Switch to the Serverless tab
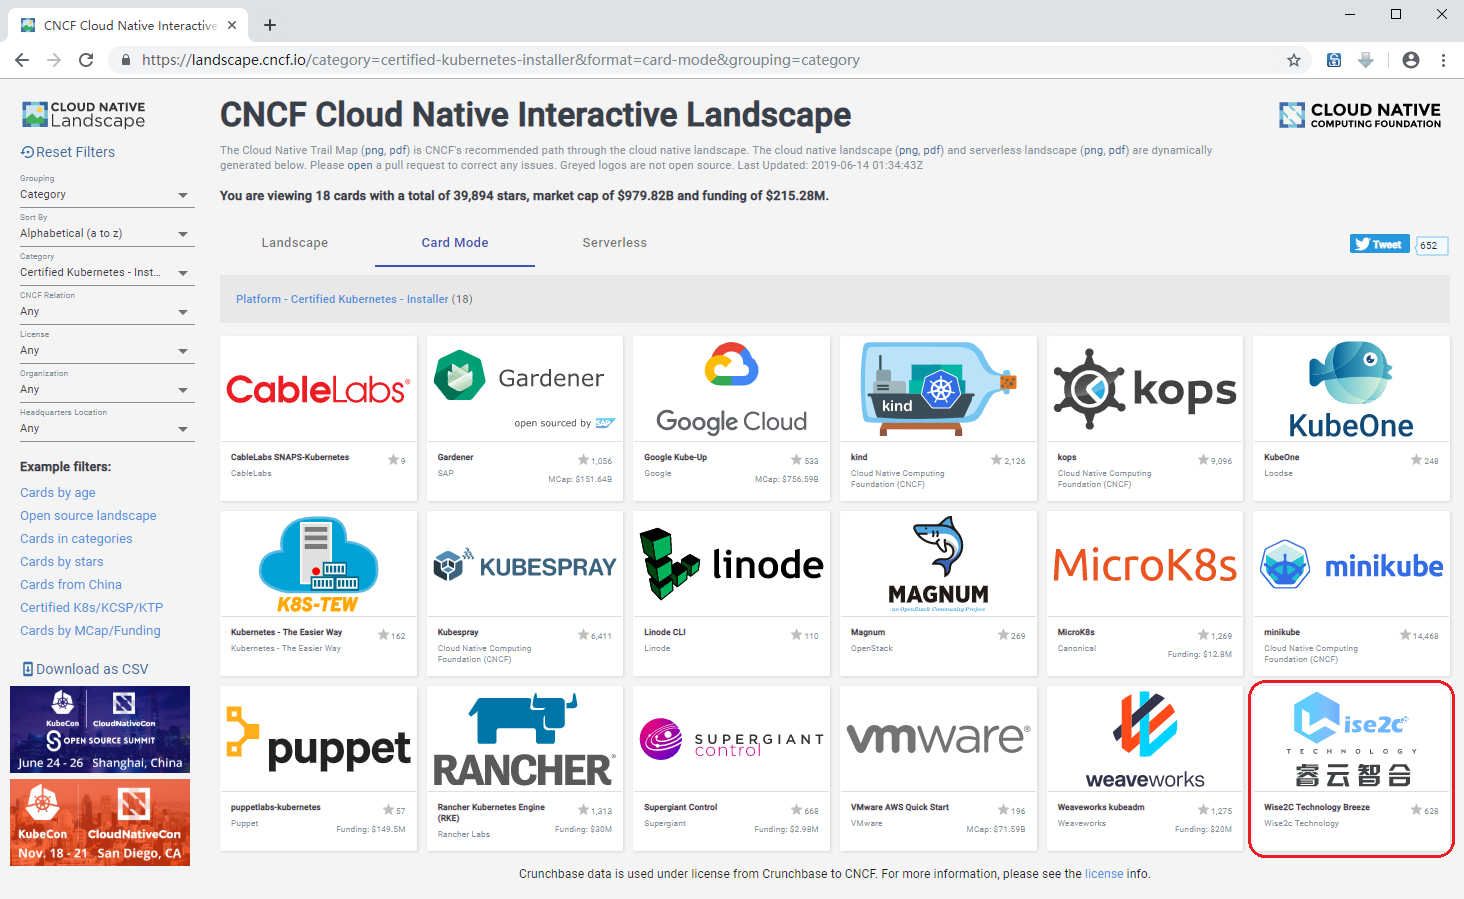1464x899 pixels. (x=615, y=243)
